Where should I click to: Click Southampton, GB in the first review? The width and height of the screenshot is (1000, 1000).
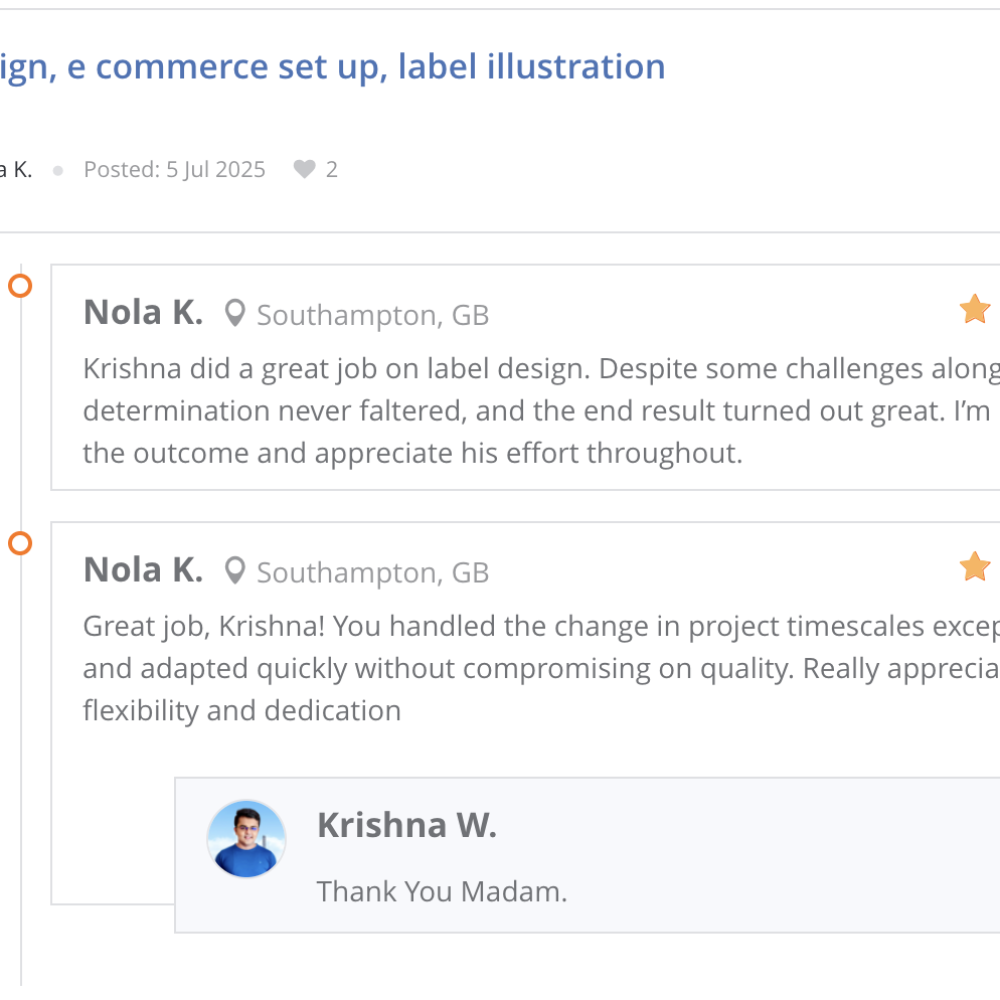[373, 316]
